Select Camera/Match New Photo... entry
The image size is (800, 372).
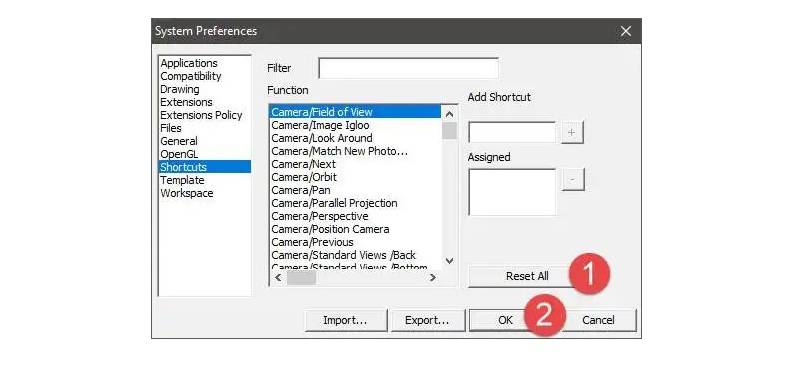[x=355, y=152]
